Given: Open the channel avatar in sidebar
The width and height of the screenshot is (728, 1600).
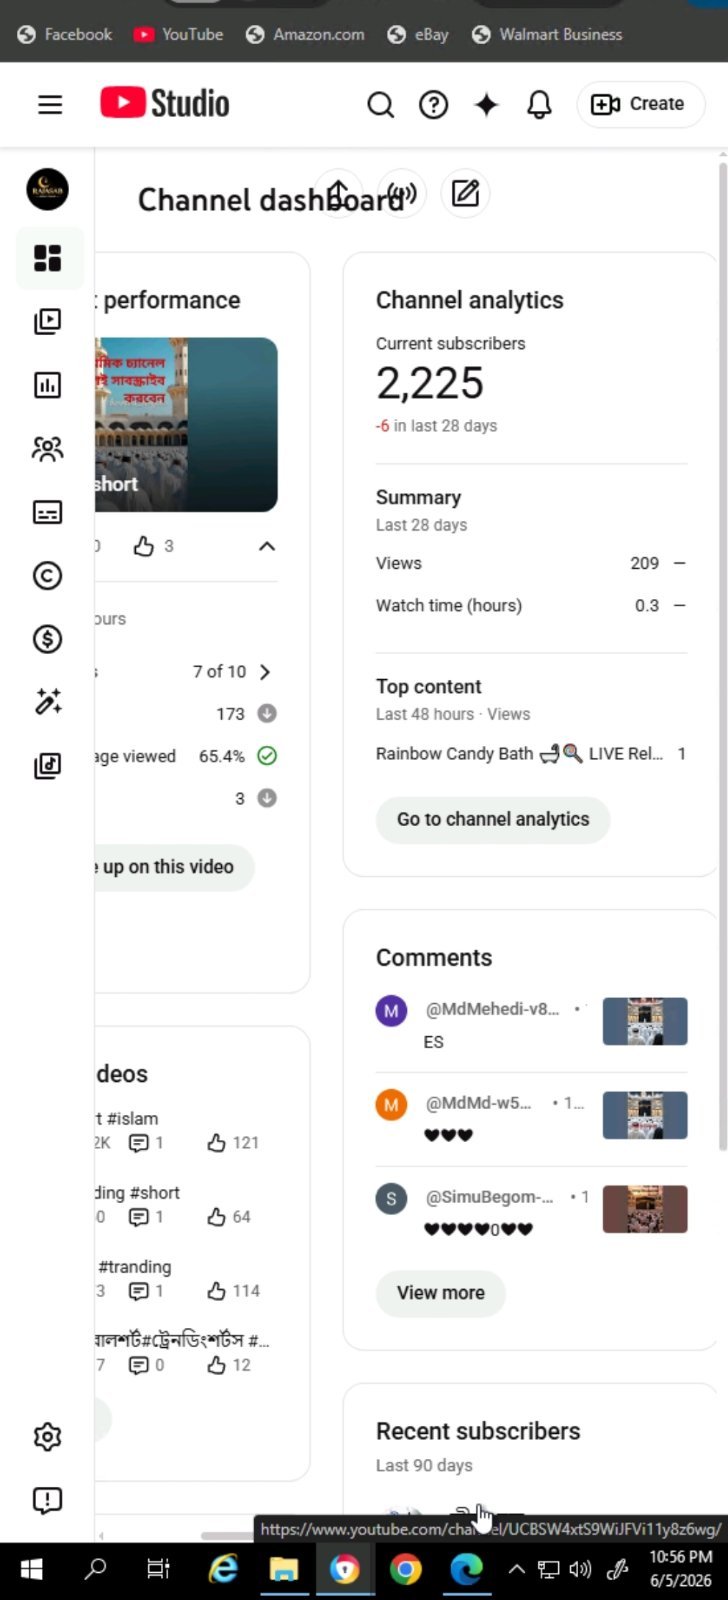Looking at the screenshot, I should 47,188.
